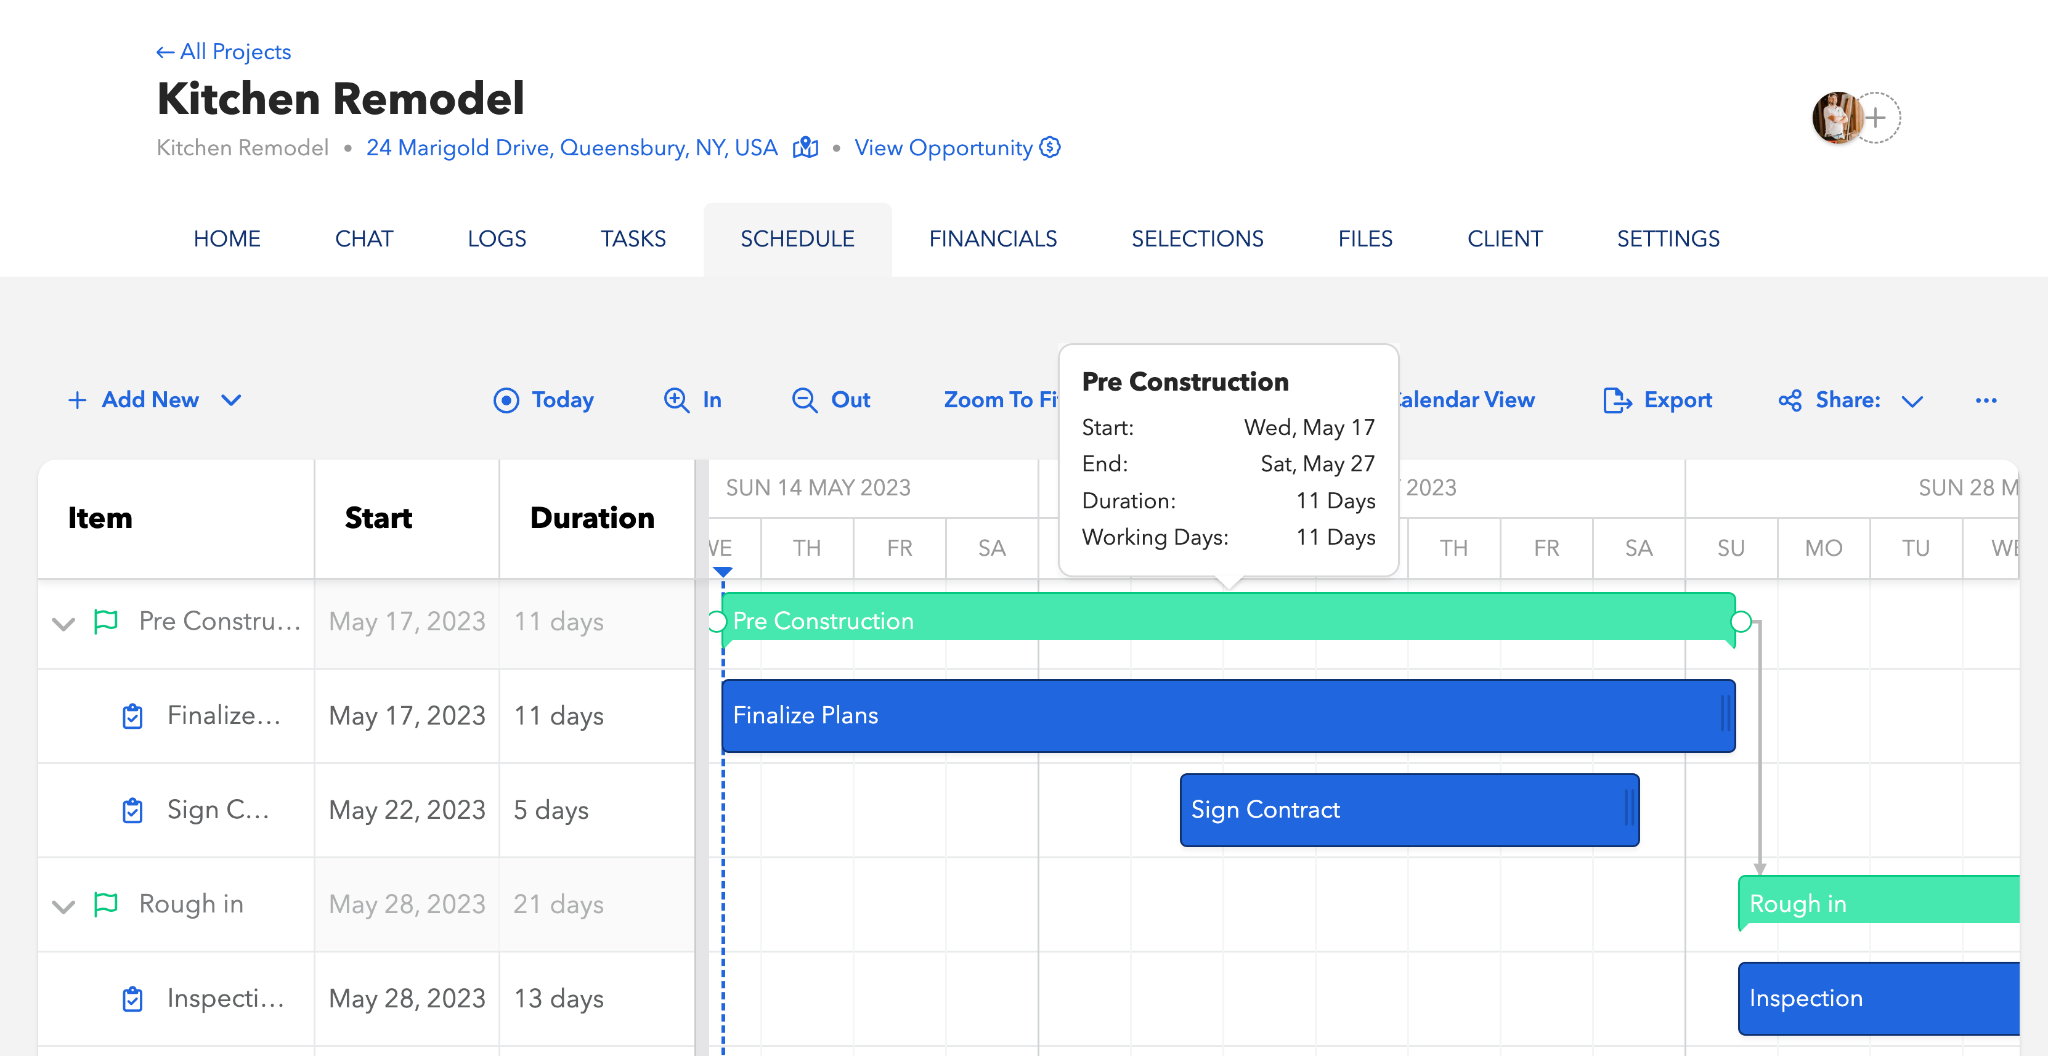Collapse the Pre Construction group
Image resolution: width=2048 pixels, height=1056 pixels.
[64, 623]
